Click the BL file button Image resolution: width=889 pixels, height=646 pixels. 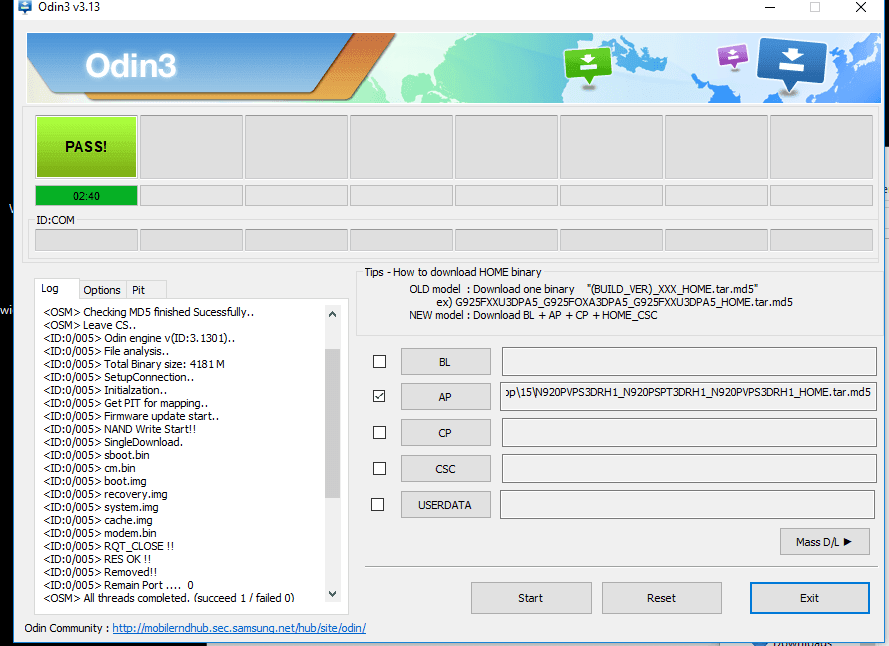[446, 362]
